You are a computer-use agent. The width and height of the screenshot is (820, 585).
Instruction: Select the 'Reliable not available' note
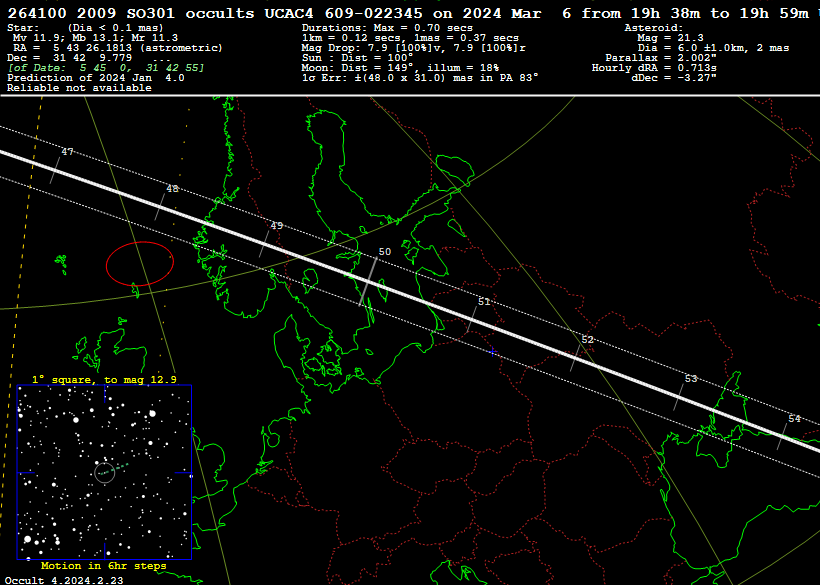[79, 88]
